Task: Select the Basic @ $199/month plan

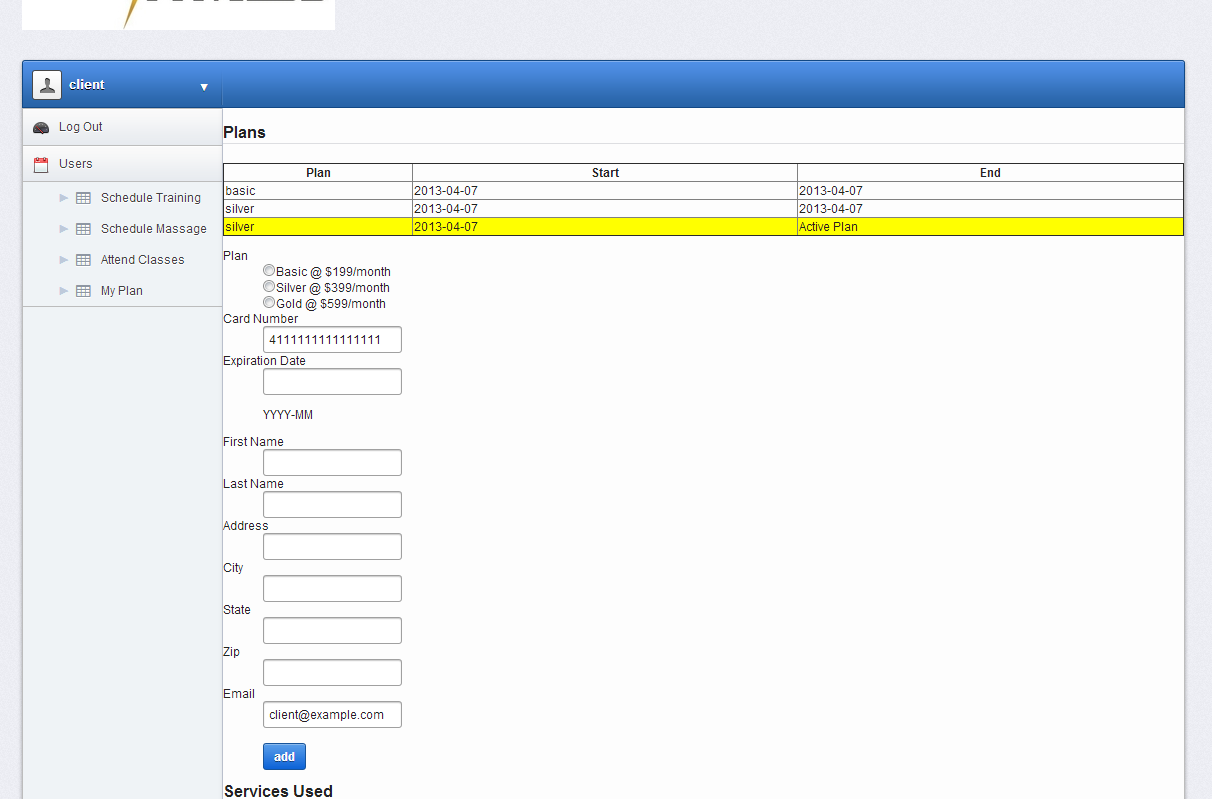Action: click(x=269, y=270)
